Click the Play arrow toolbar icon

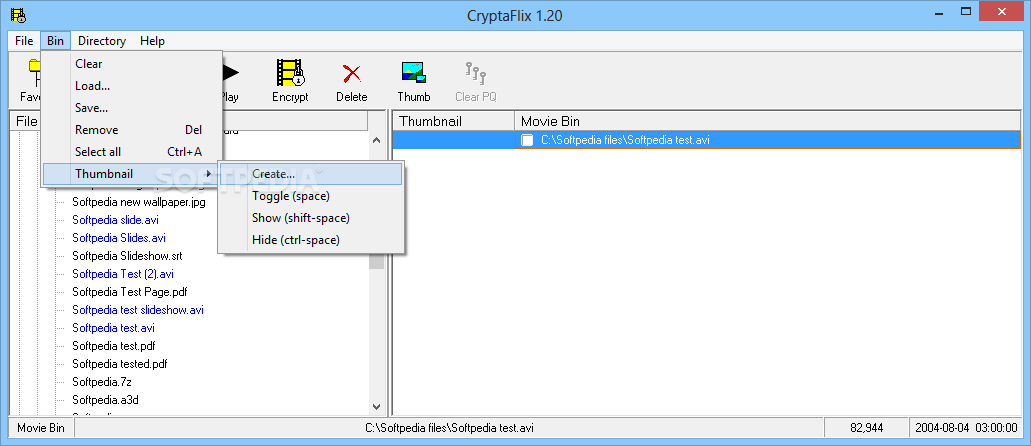point(230,73)
